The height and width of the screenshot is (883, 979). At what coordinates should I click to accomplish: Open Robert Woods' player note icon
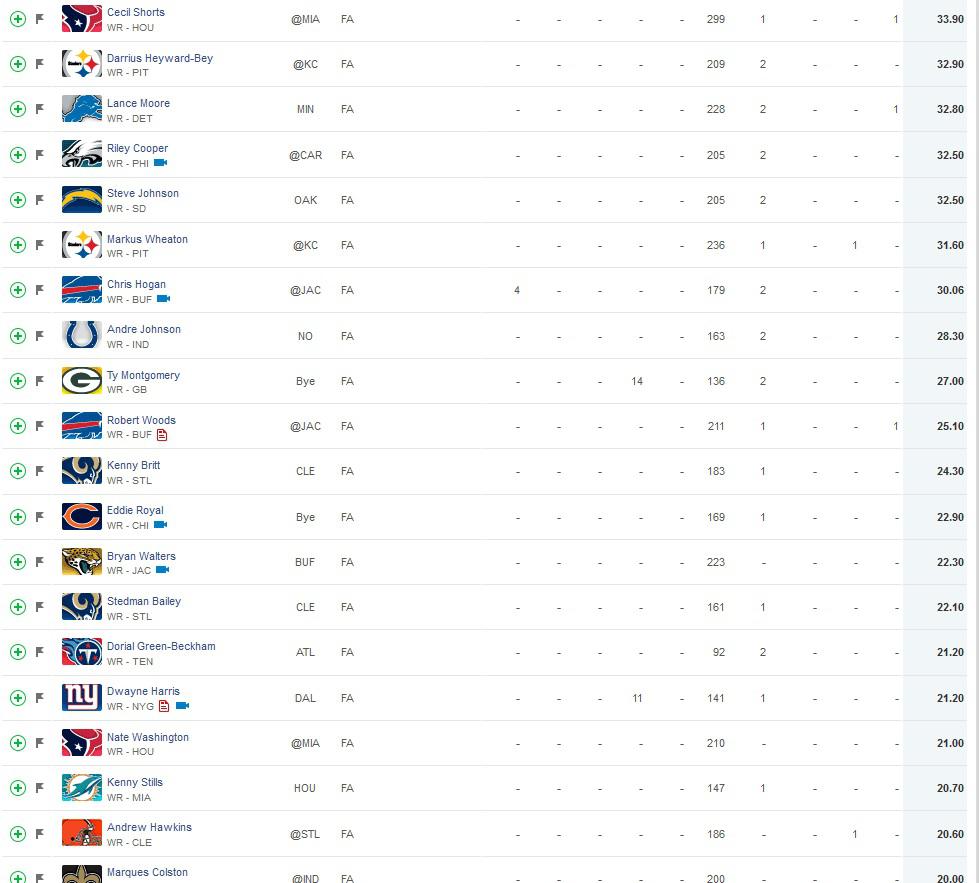tap(162, 435)
